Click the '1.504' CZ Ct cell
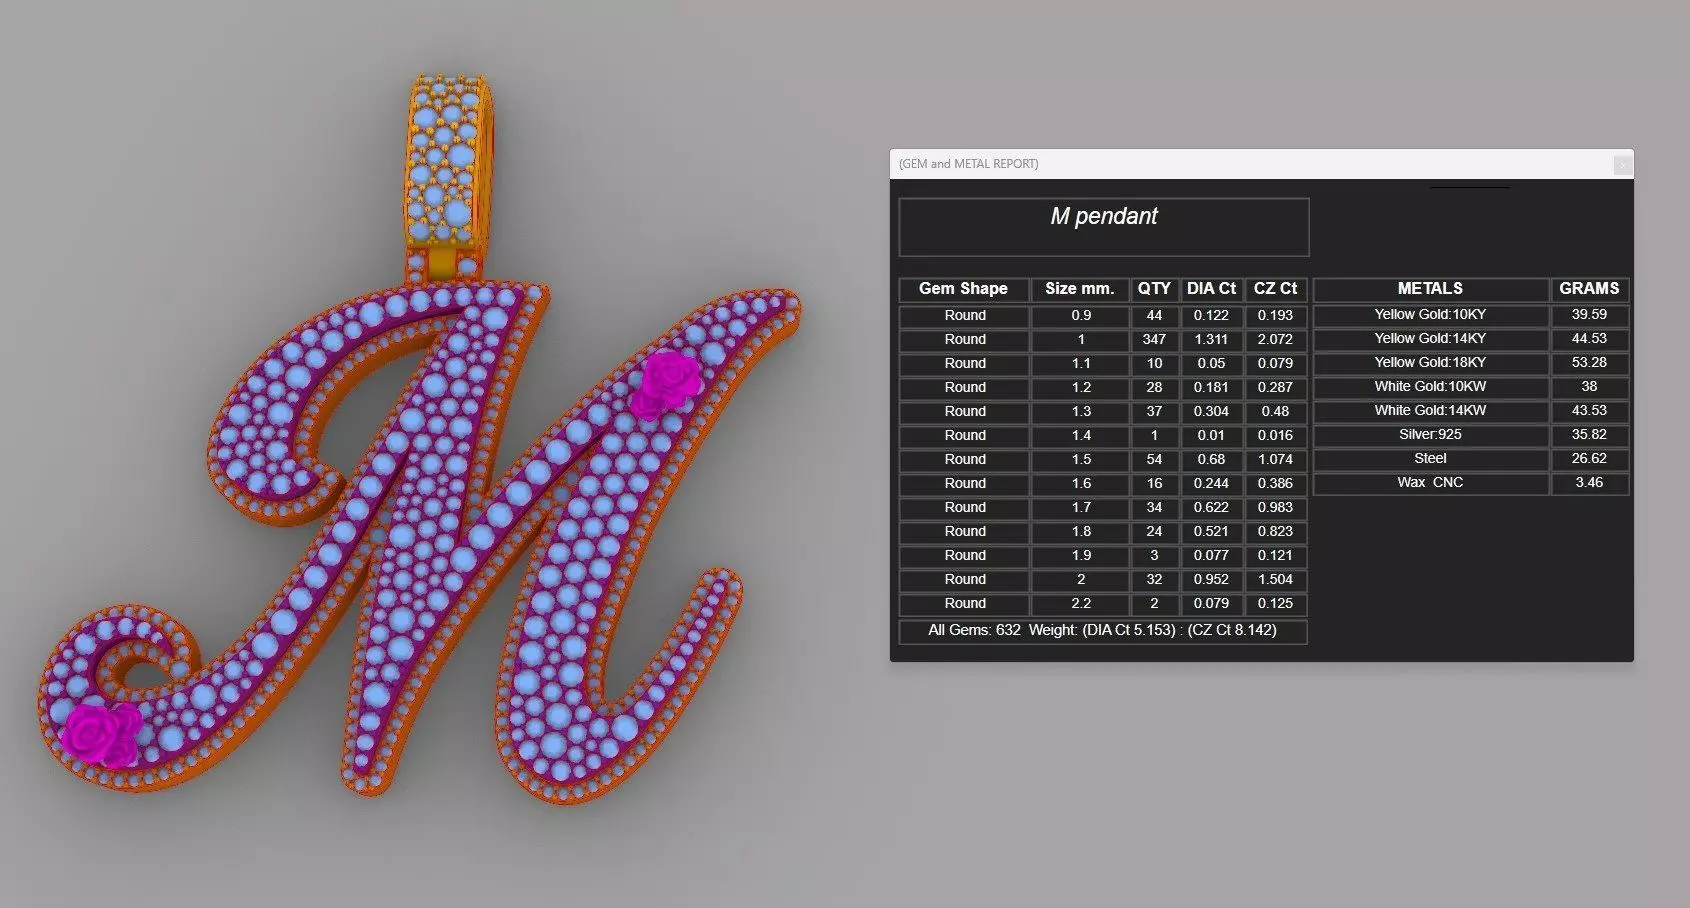This screenshot has height=908, width=1690. pos(1276,580)
